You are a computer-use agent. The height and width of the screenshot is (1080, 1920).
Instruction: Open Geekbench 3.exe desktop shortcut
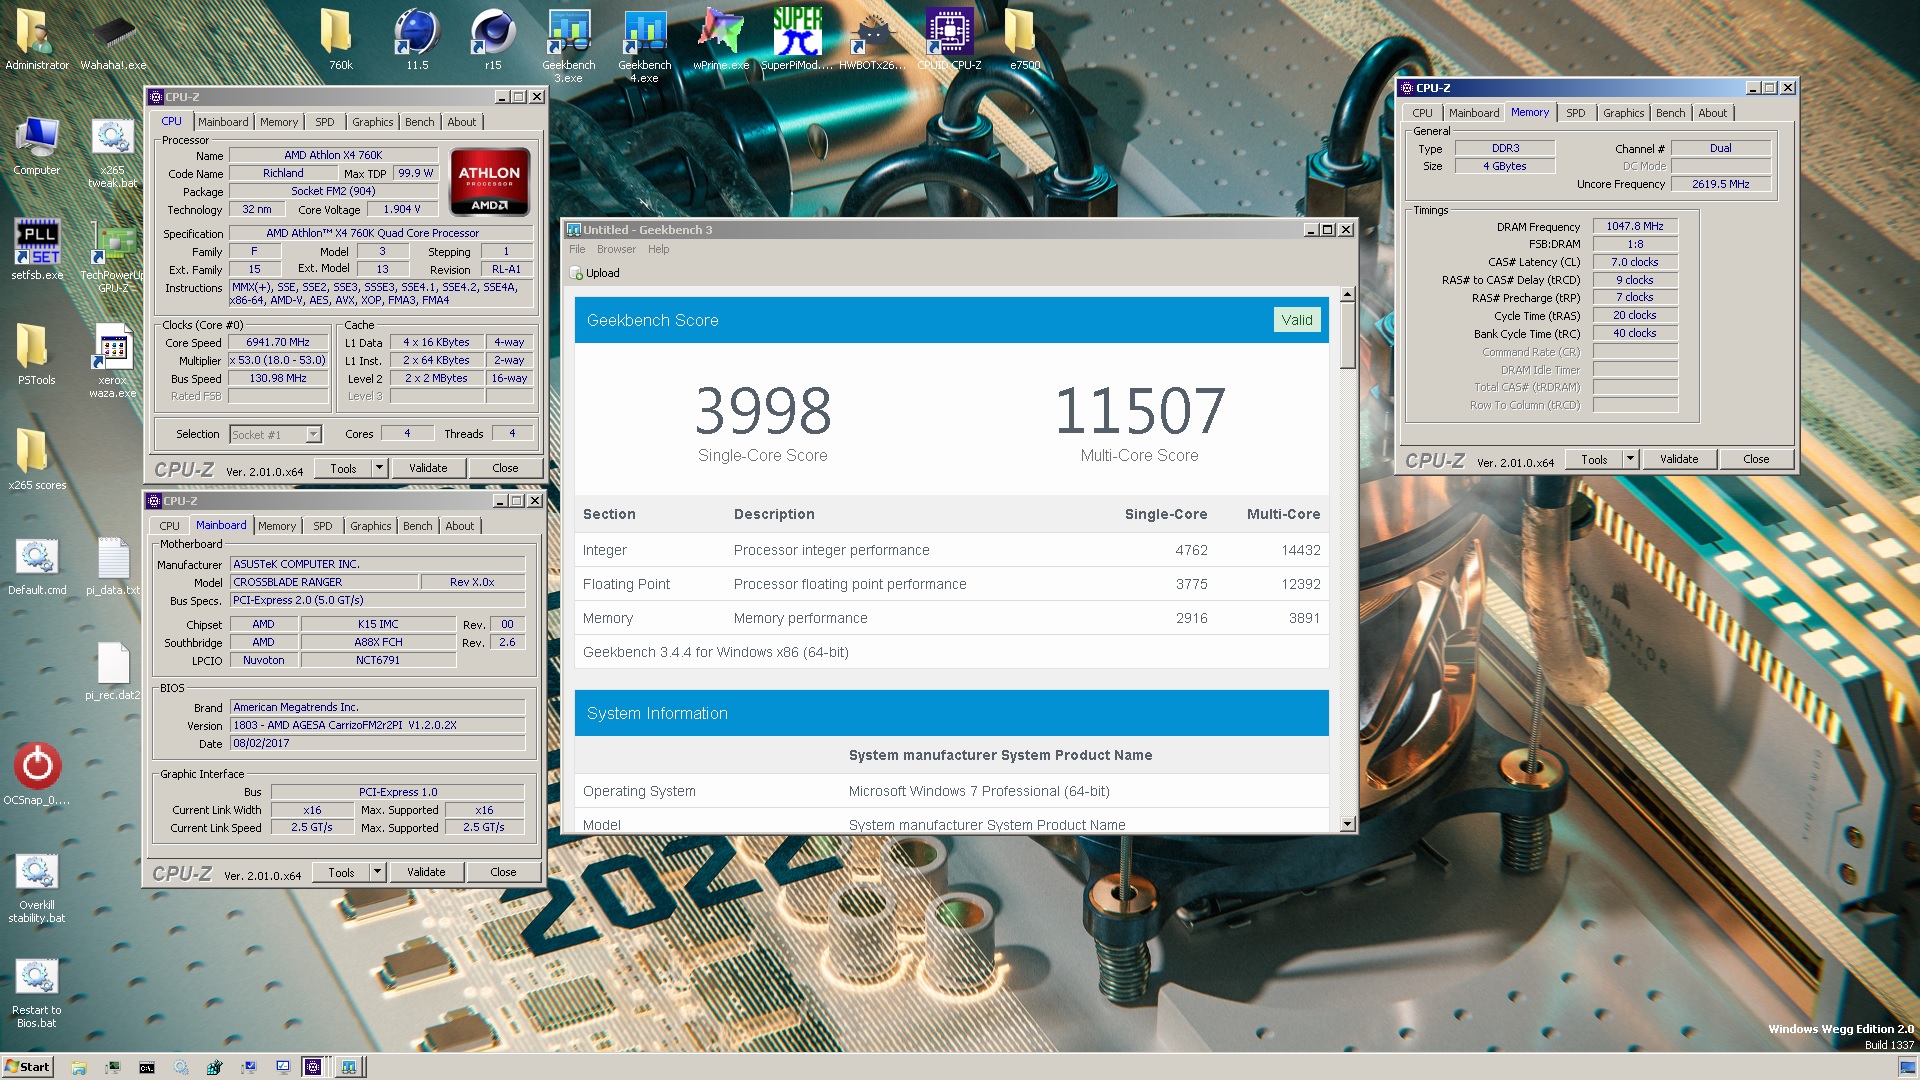568,46
